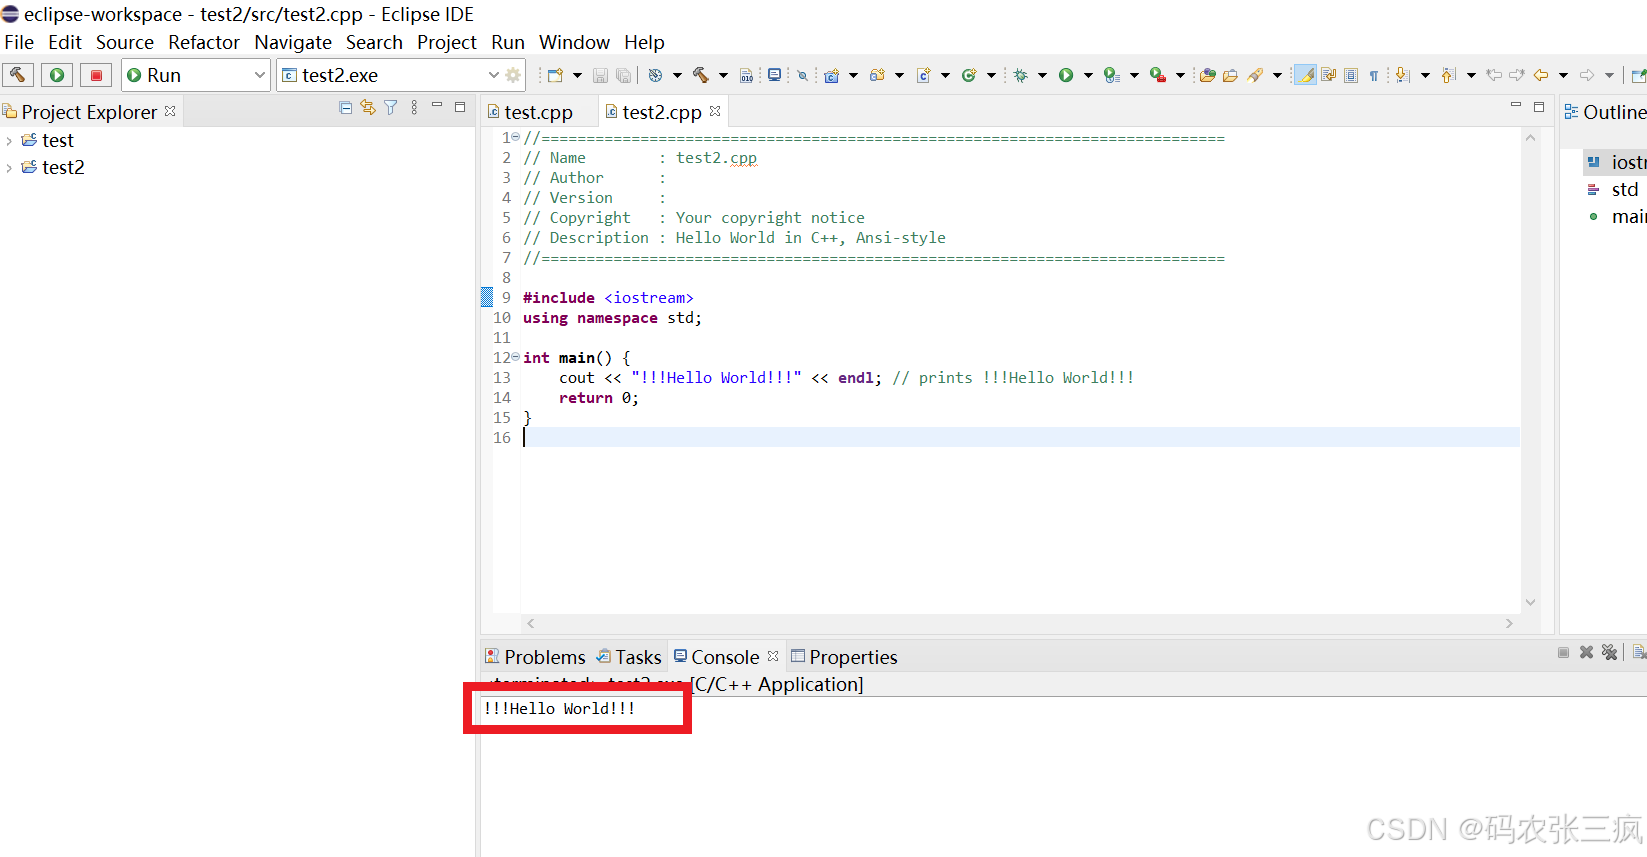Click the Open Task folder icon
The image size is (1647, 857).
point(1231,75)
